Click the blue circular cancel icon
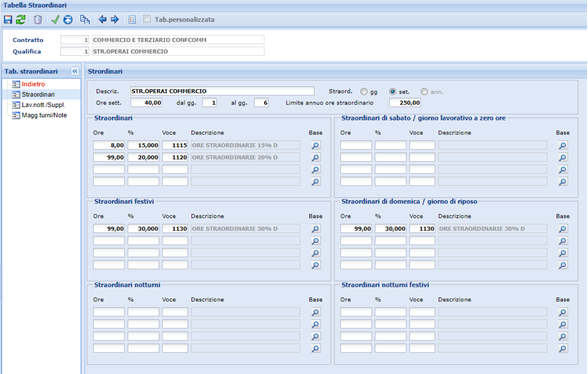 point(68,20)
